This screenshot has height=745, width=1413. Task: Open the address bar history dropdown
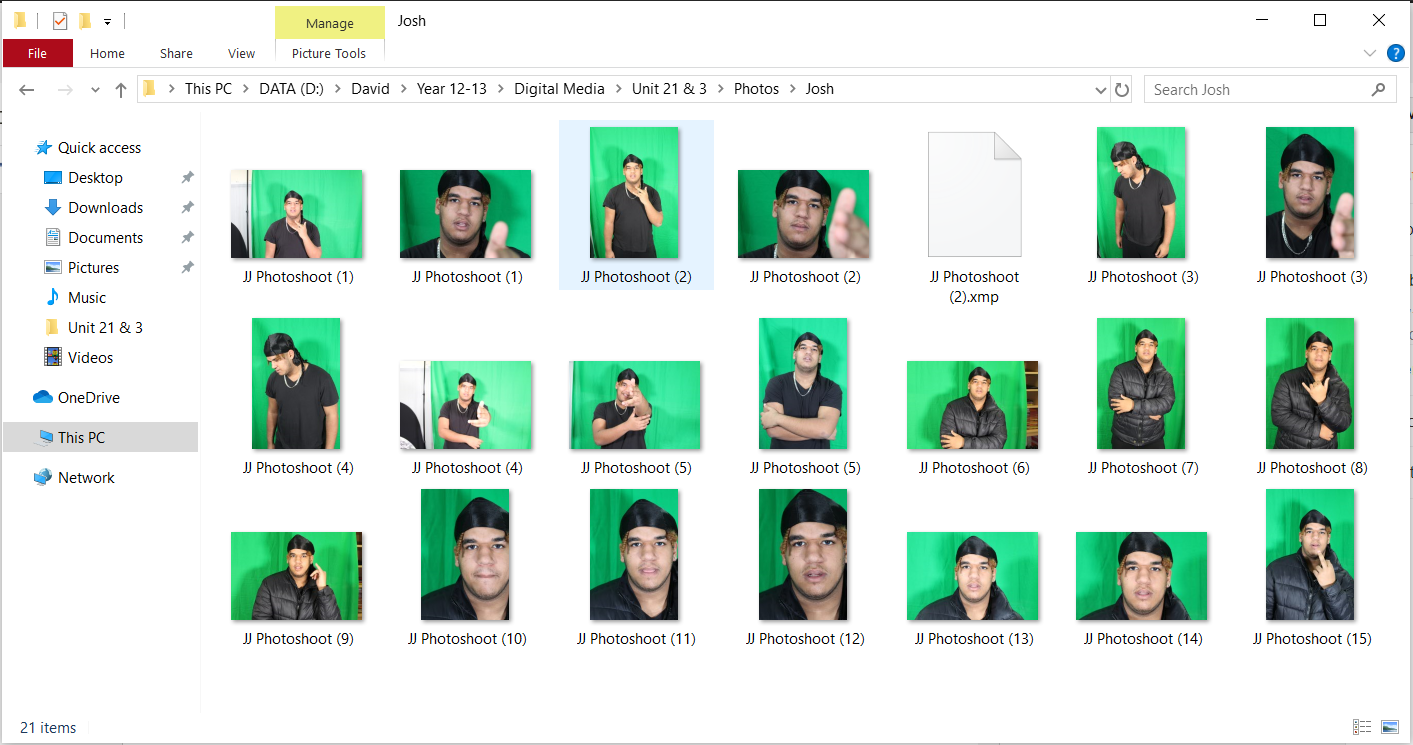(x=1100, y=89)
